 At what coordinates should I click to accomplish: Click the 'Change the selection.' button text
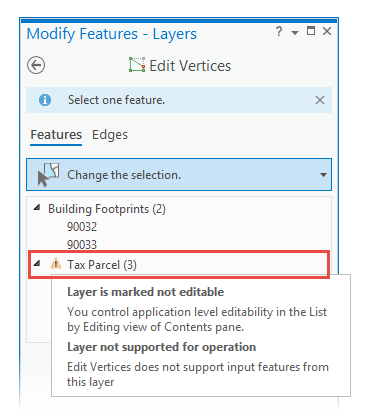(x=124, y=175)
